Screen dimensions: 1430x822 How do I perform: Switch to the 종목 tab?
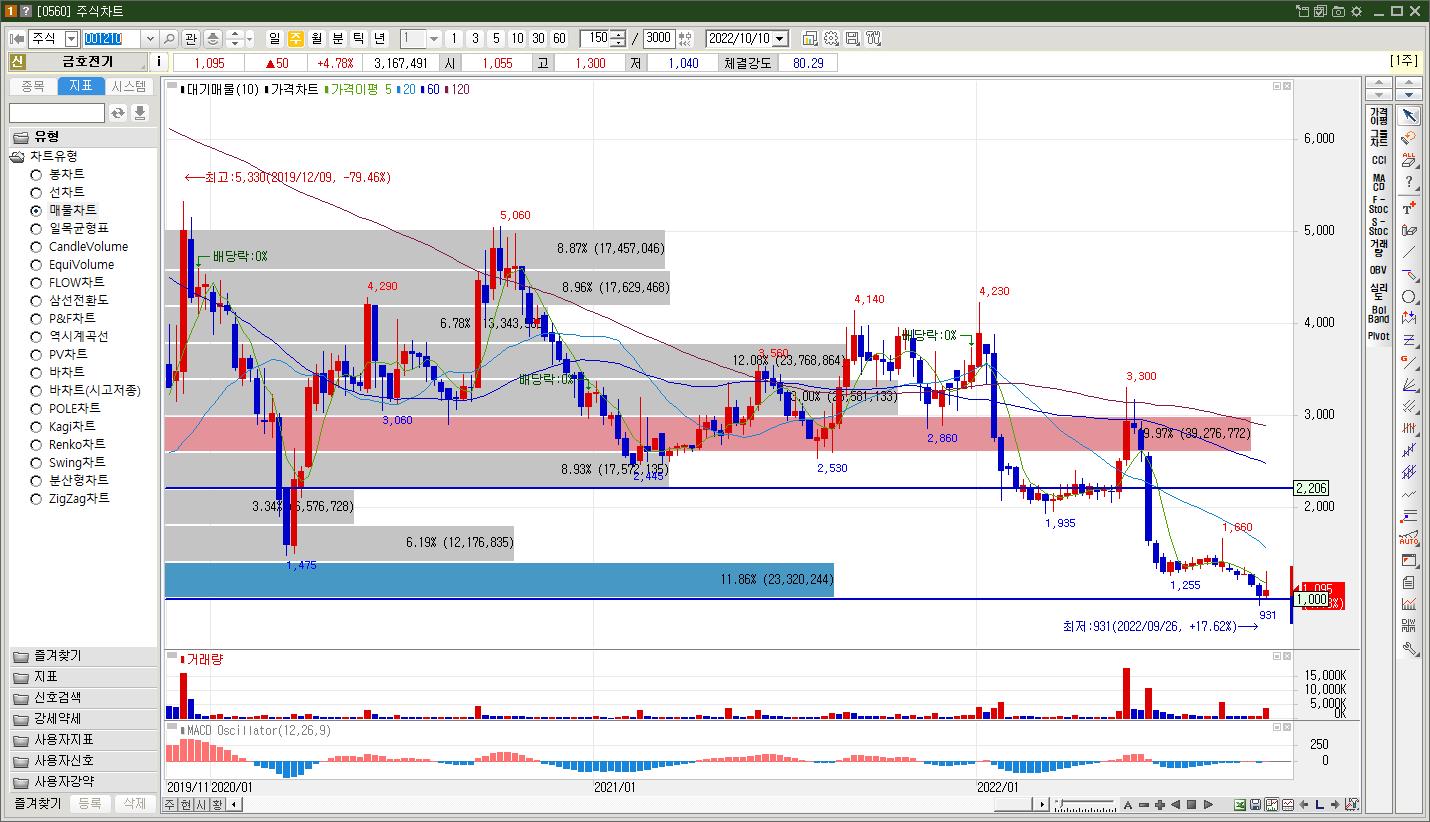(33, 87)
